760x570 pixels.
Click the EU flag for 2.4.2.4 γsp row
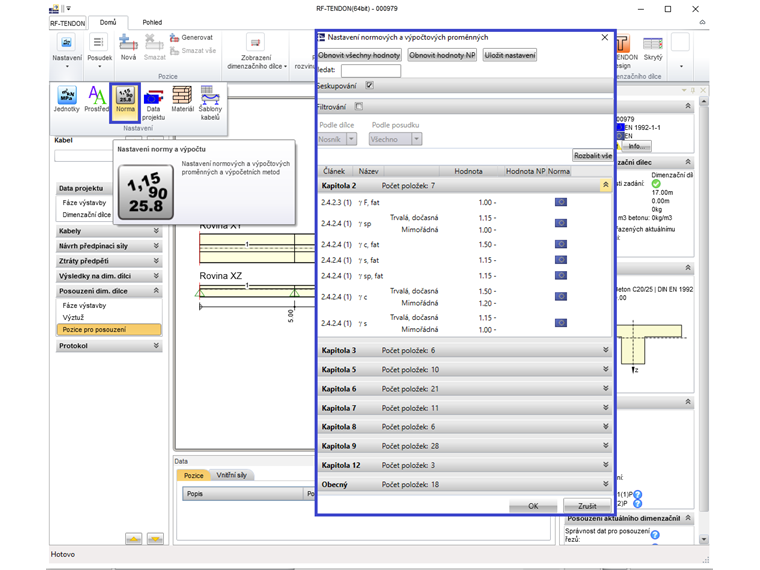561,223
